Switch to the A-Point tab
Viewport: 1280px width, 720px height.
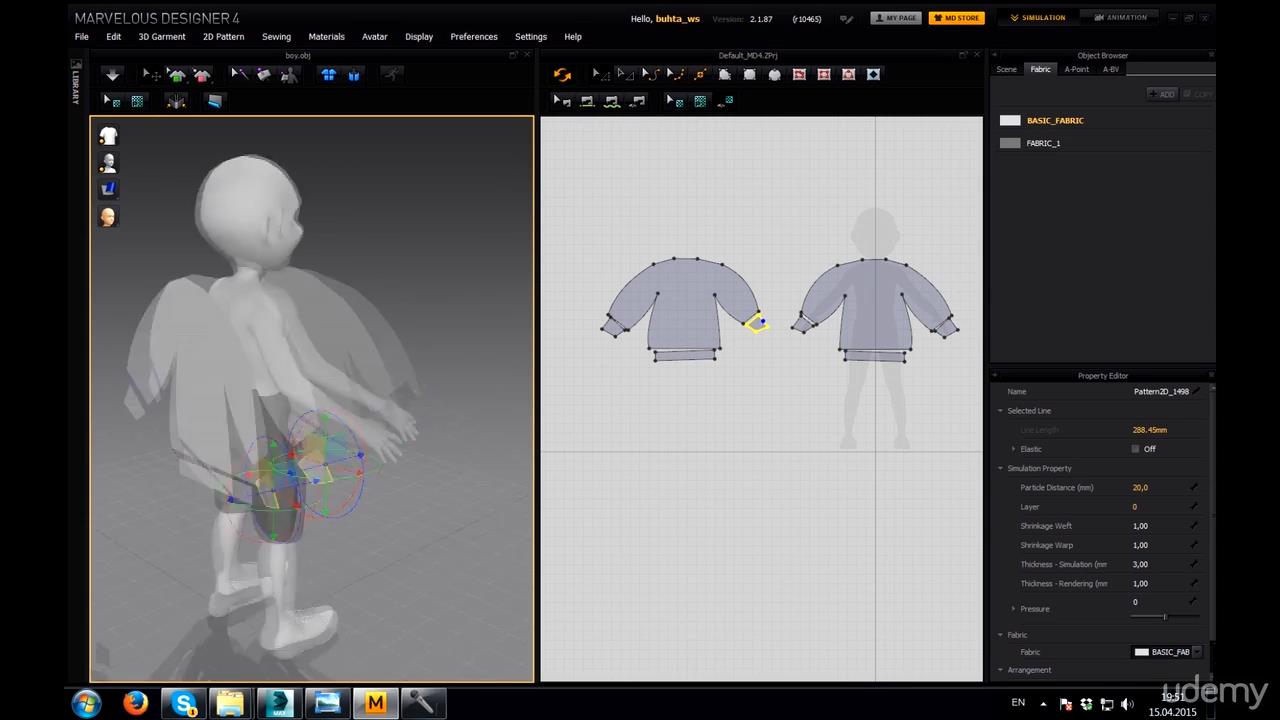coord(1077,70)
